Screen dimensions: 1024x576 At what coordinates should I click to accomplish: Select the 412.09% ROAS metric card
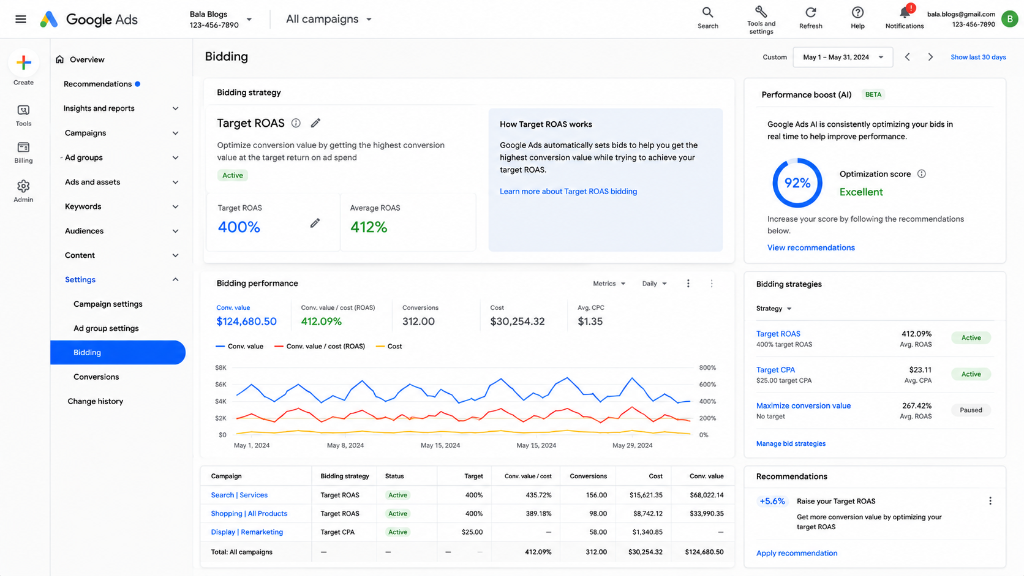point(338,315)
